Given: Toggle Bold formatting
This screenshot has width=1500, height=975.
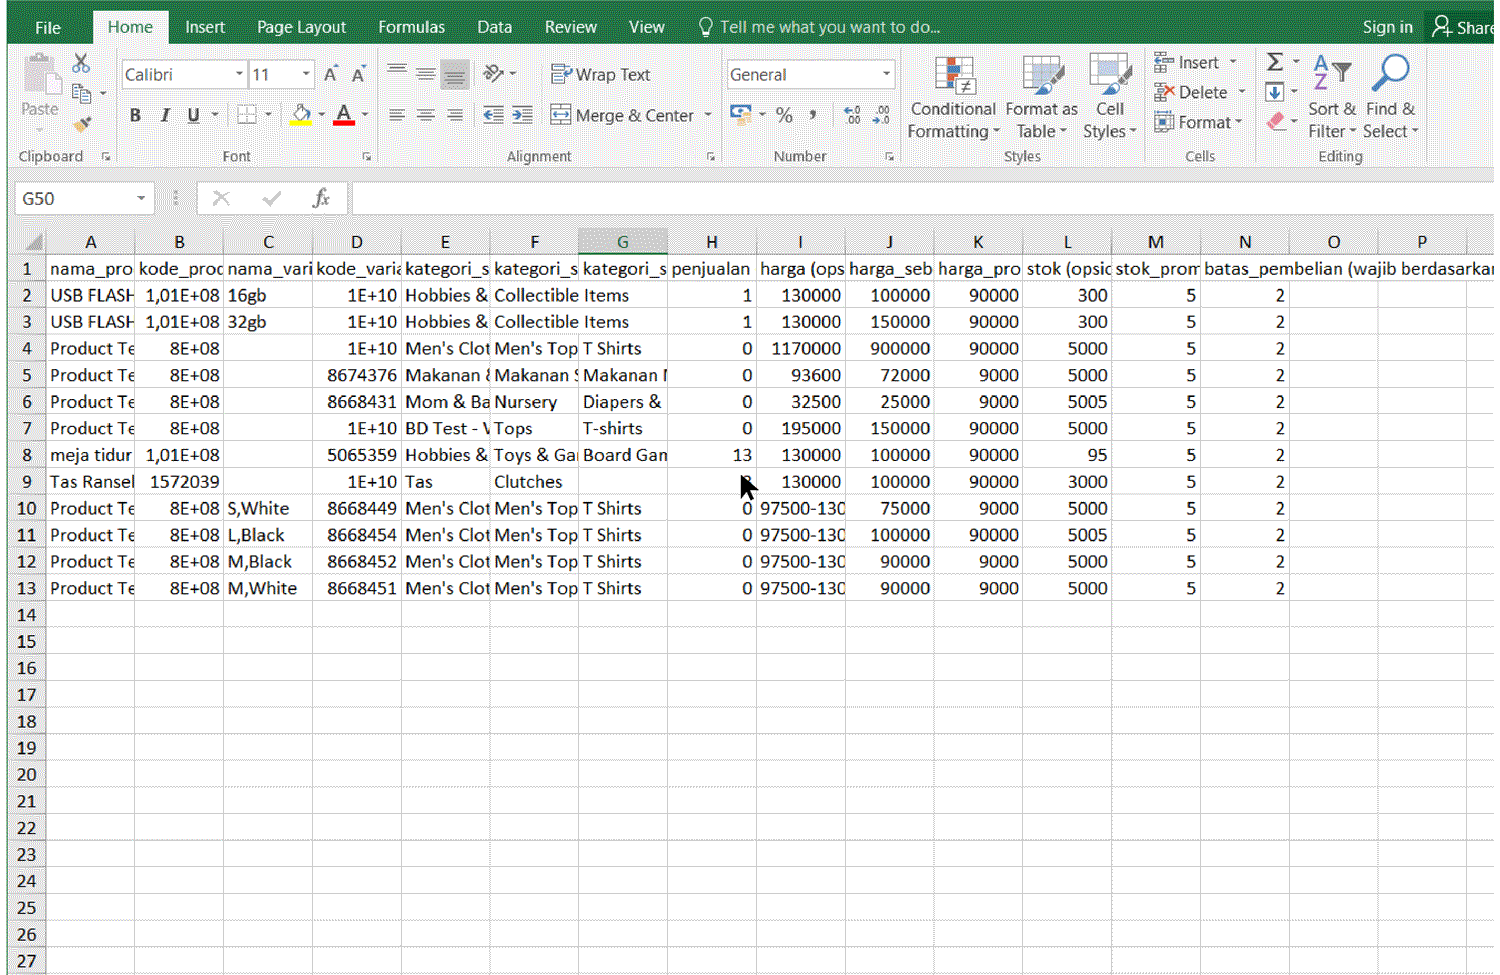Looking at the screenshot, I should [135, 115].
